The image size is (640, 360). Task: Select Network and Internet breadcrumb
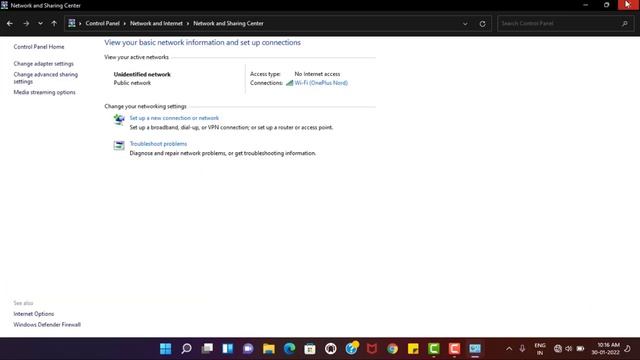pos(156,23)
